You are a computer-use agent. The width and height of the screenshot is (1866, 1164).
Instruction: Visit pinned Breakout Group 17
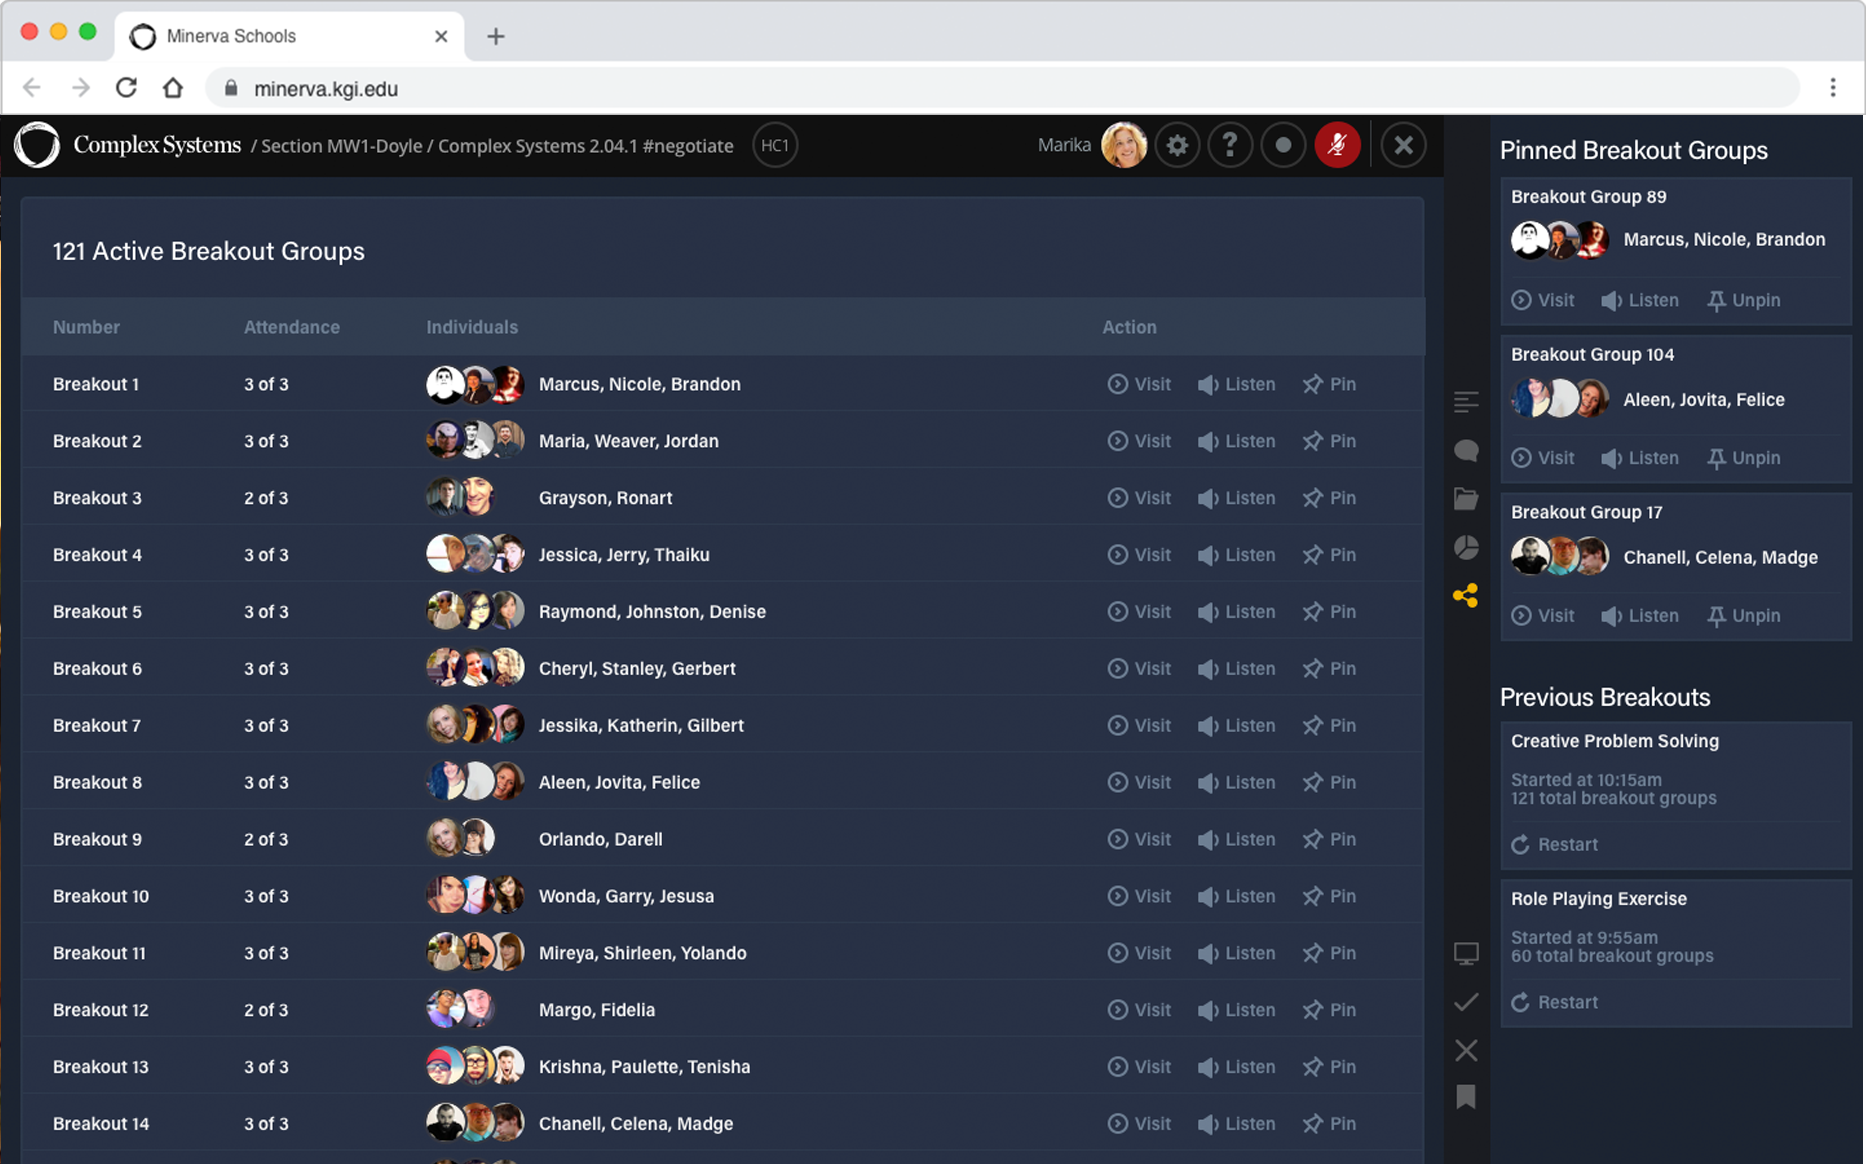1542,617
